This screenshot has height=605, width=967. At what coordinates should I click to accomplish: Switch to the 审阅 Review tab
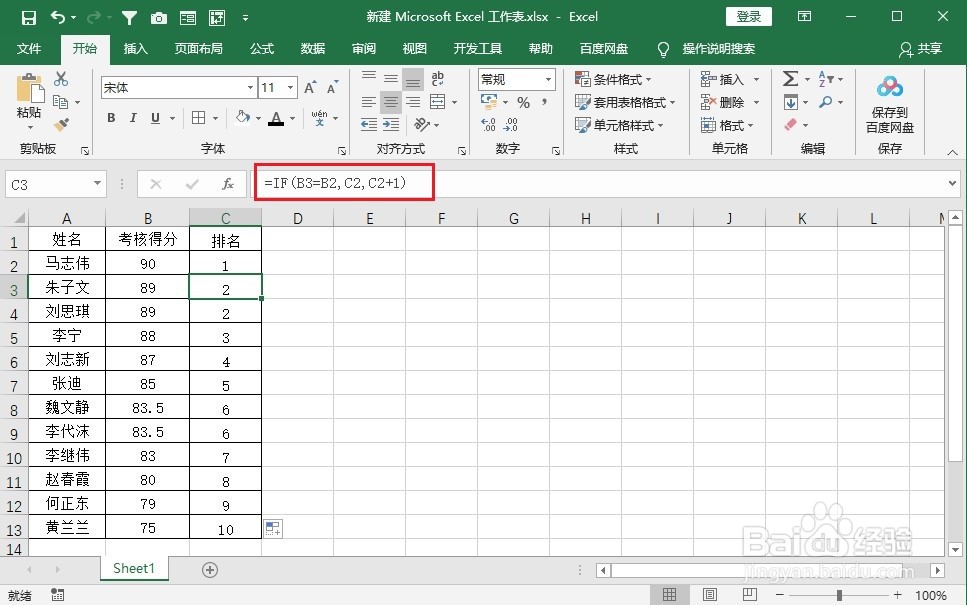coord(364,49)
